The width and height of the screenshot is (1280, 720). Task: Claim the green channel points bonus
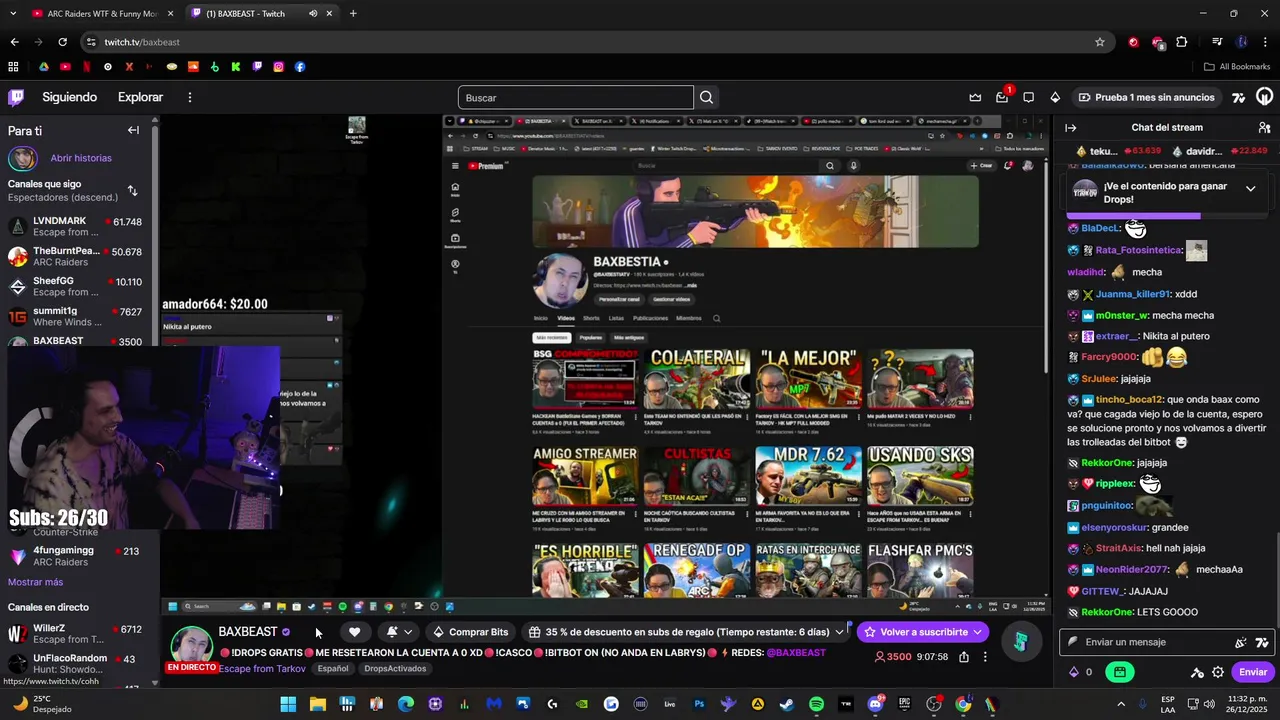pyautogui.click(x=1120, y=672)
